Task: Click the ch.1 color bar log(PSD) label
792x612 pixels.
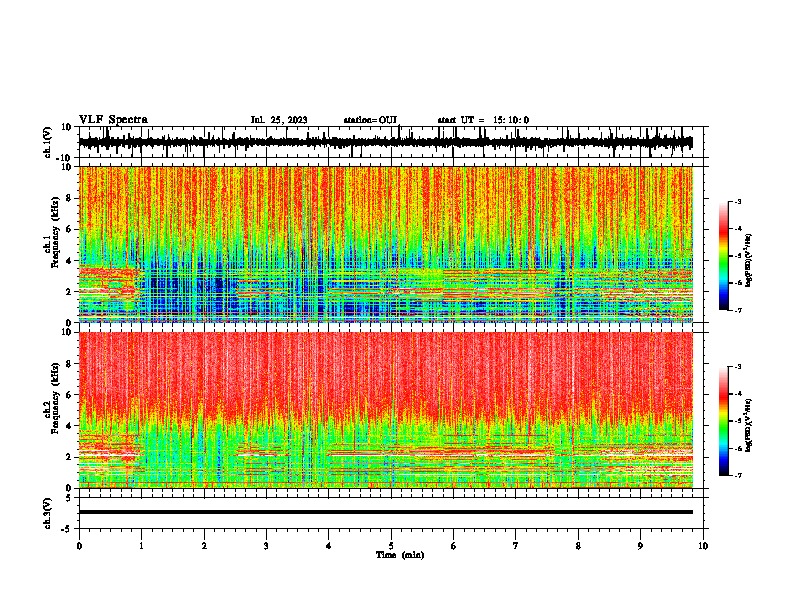Action: (x=749, y=261)
